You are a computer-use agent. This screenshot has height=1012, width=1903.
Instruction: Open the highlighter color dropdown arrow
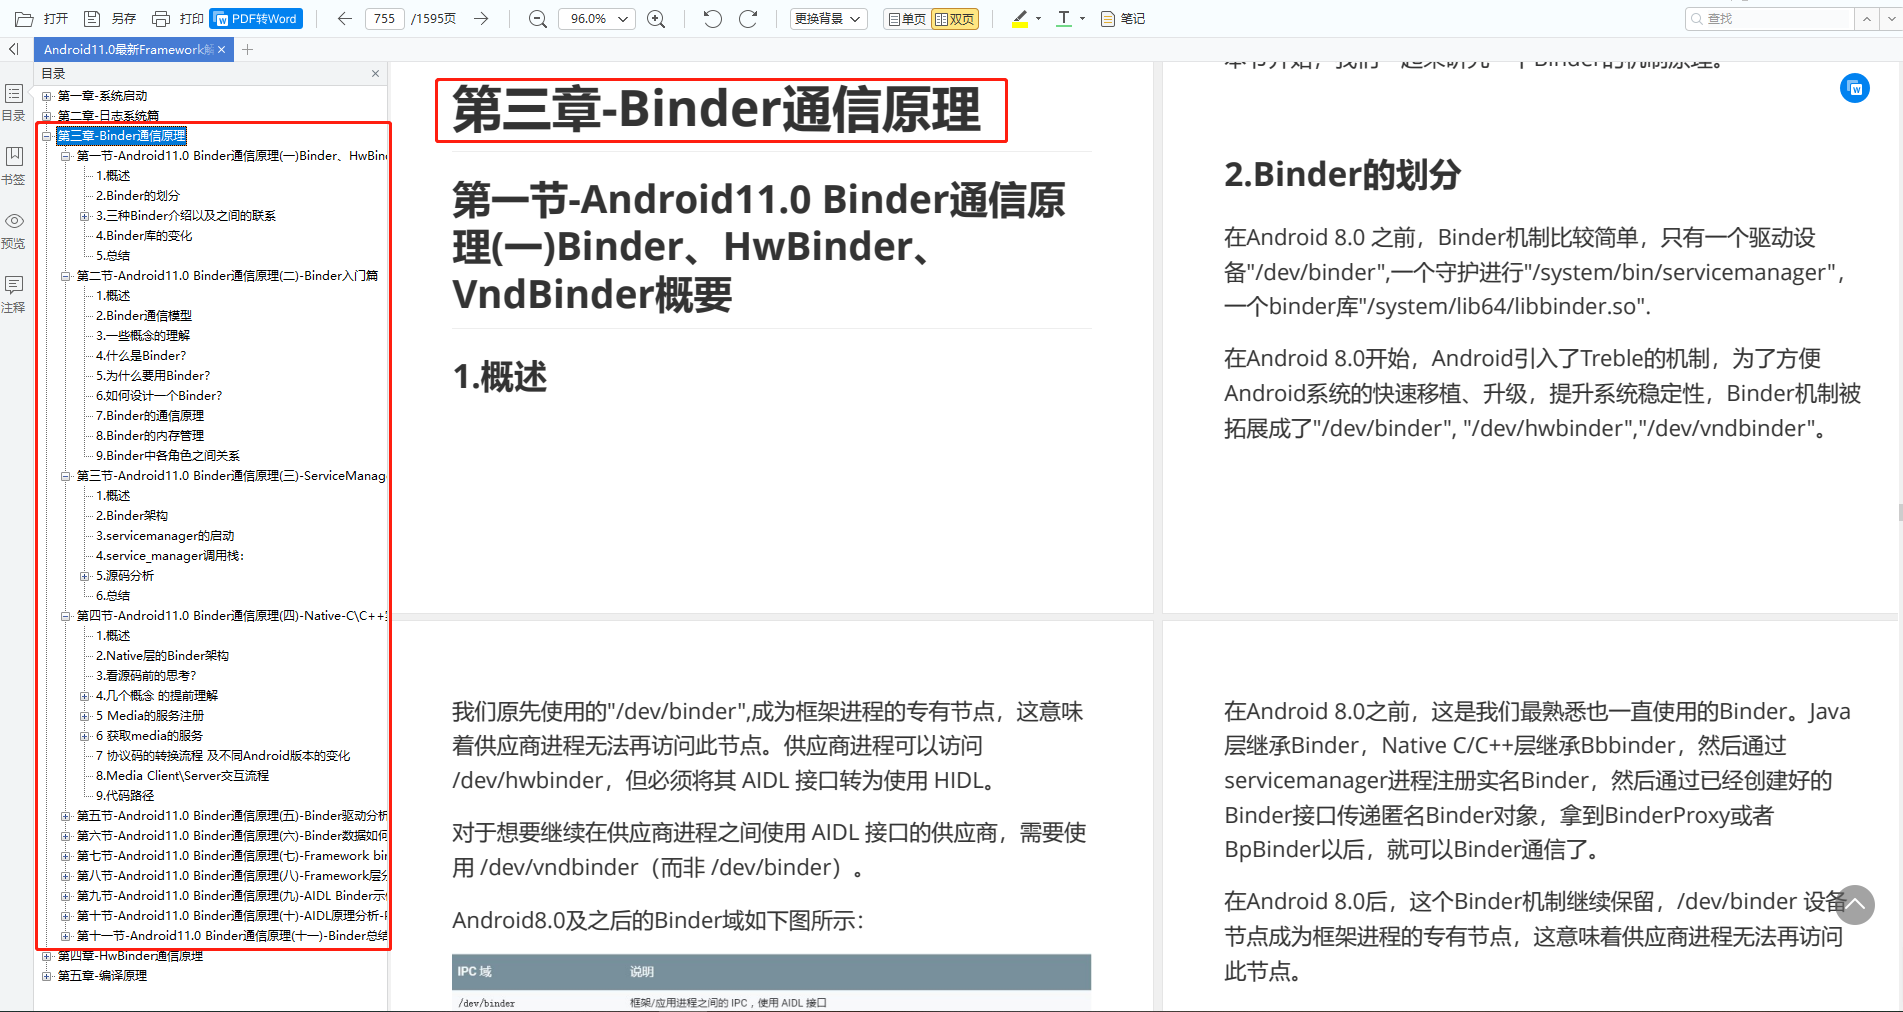pos(1038,18)
